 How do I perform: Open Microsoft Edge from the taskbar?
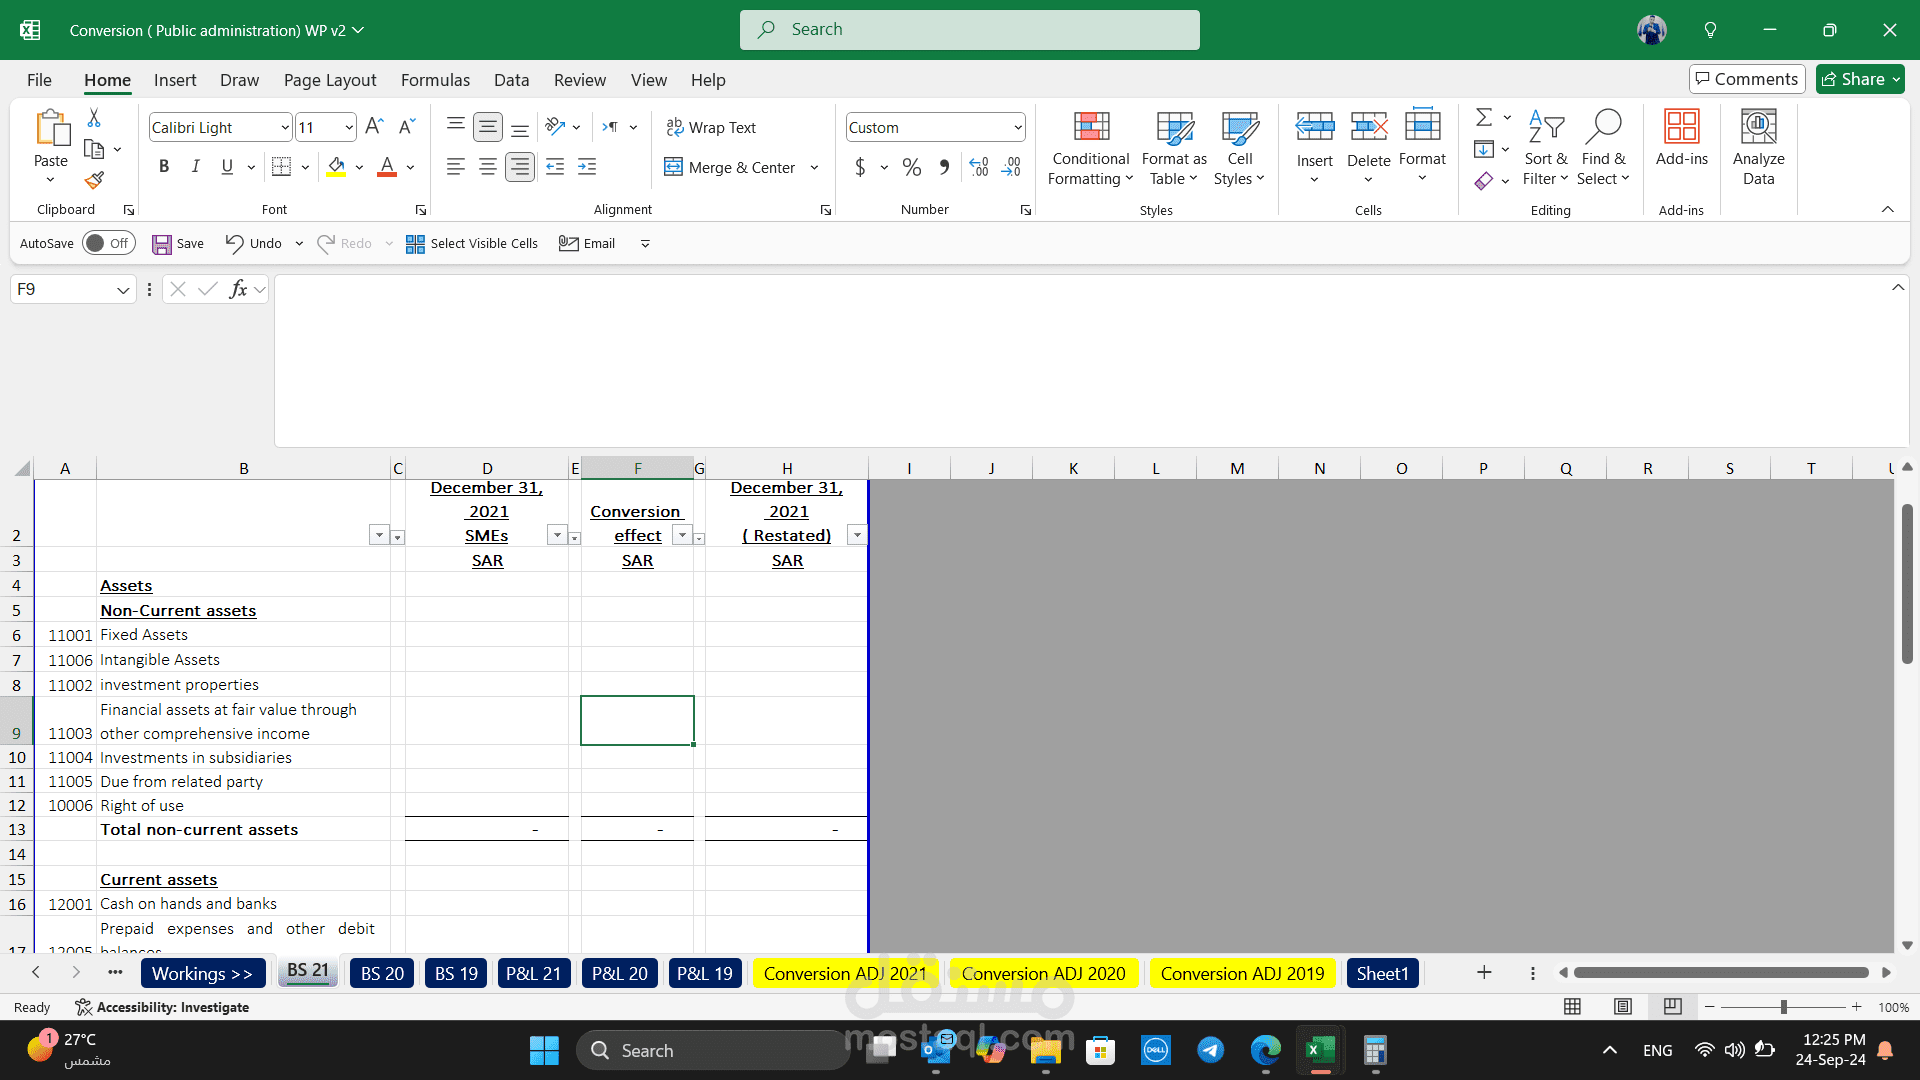(x=1265, y=1050)
